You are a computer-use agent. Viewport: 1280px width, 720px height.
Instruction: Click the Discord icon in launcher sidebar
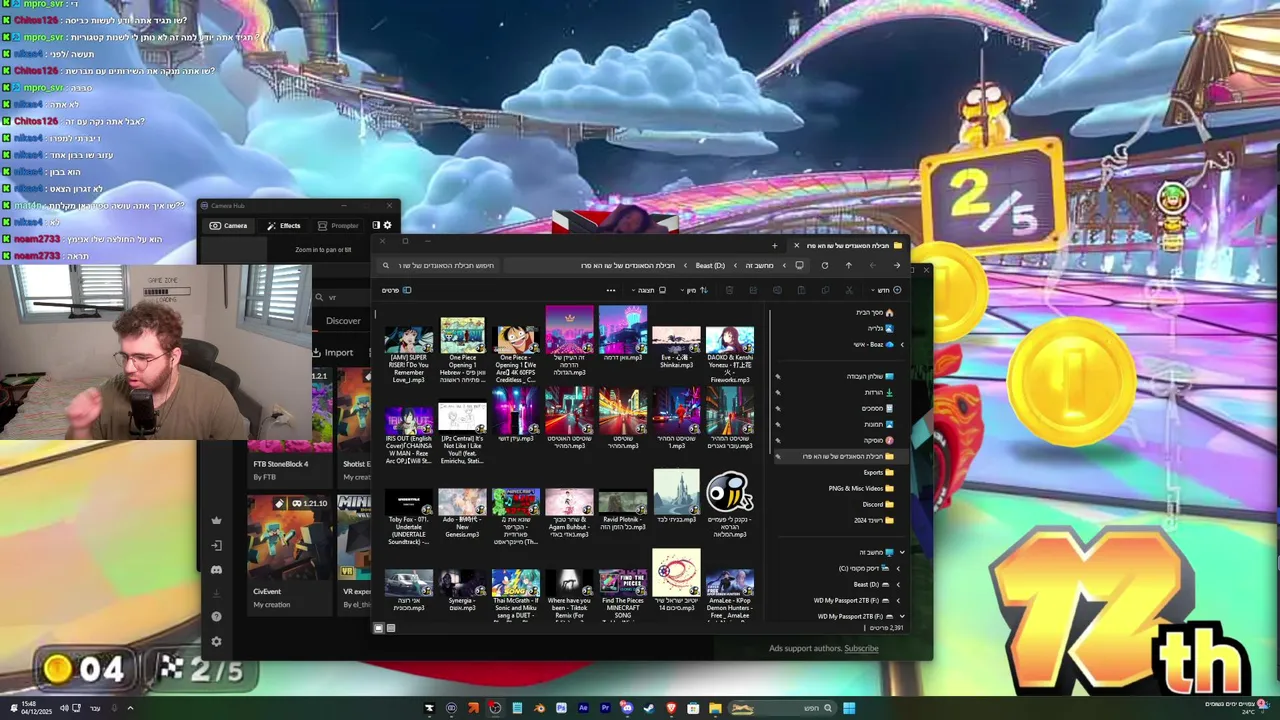[x=216, y=570]
